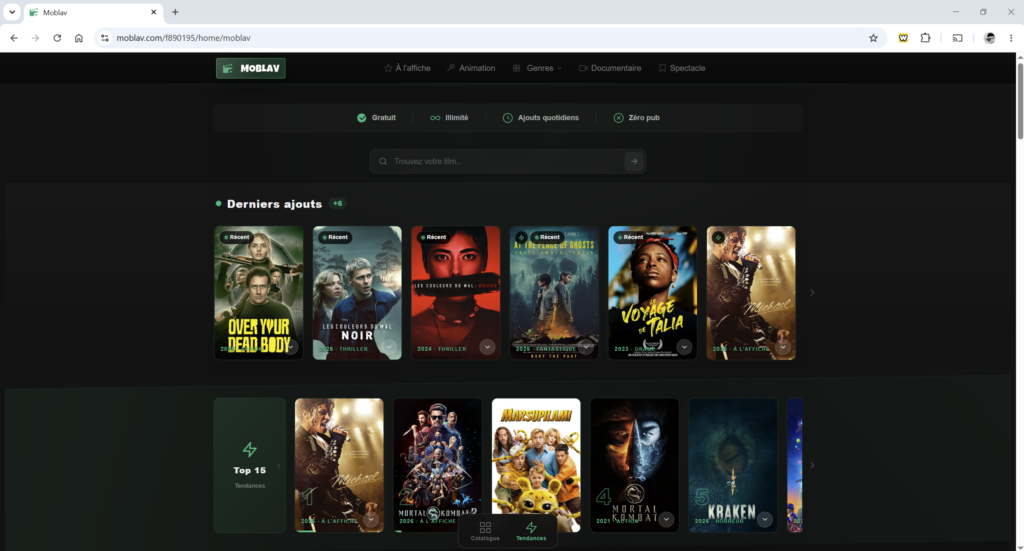Screen dimensions: 1024x551
Task: Switch to the Catalogue tab
Action: pyautogui.click(x=485, y=531)
